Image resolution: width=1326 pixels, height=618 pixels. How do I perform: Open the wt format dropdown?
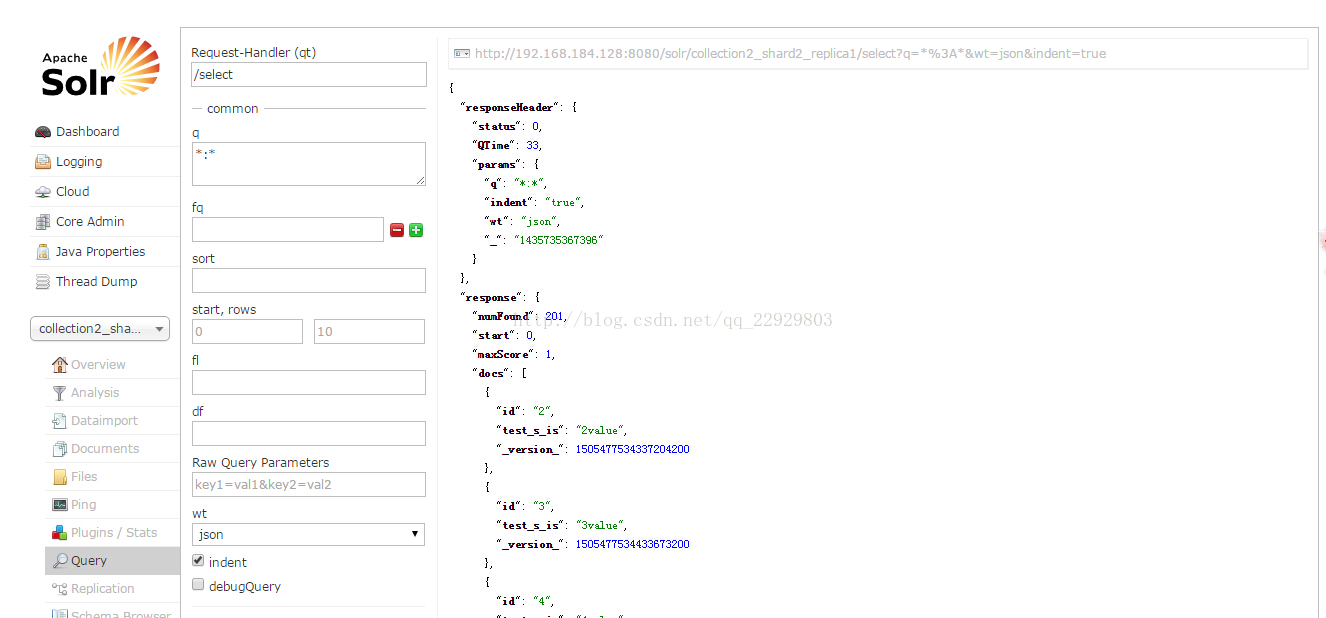(308, 535)
